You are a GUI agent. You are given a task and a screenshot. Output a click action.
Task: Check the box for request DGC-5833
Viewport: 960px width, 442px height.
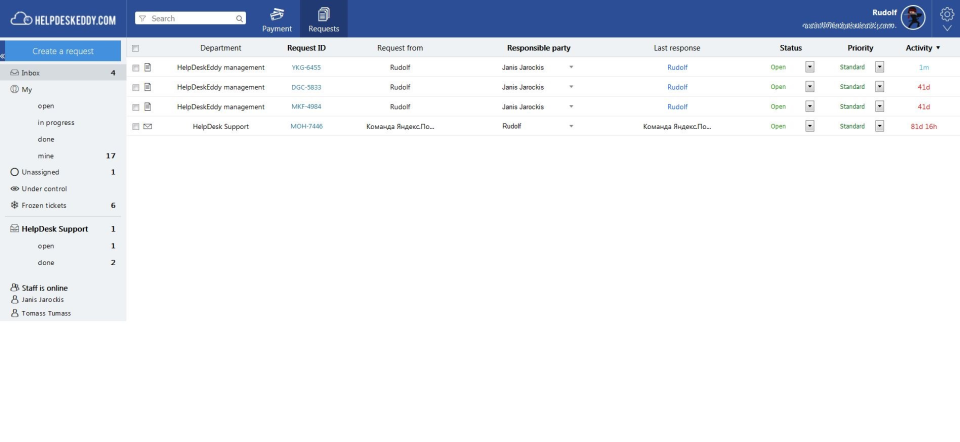click(x=136, y=87)
